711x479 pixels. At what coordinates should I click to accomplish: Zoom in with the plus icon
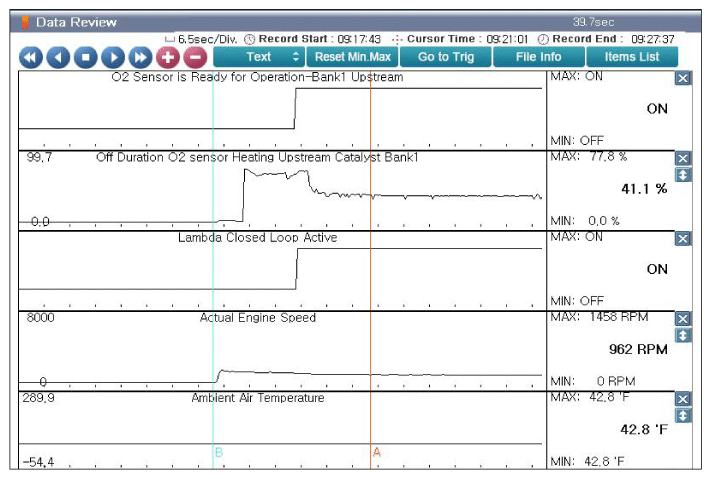point(168,57)
